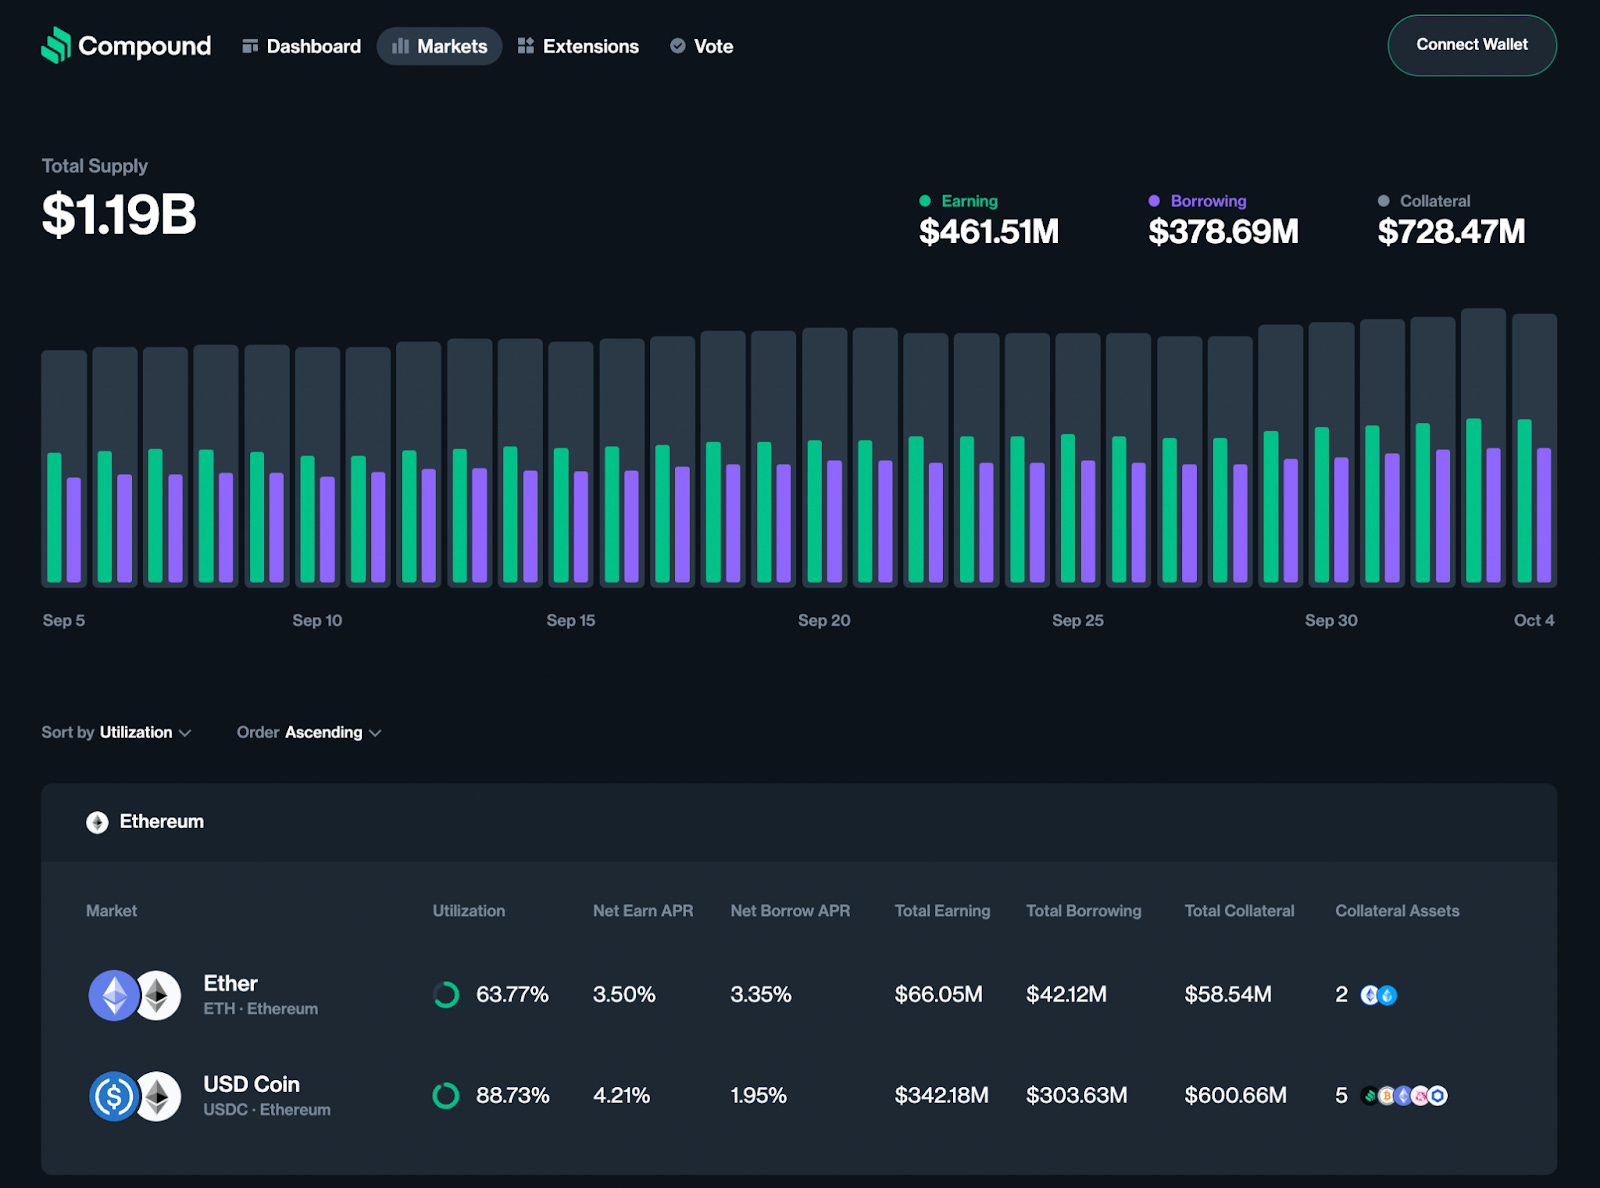Click USD Coin Total Collateral $600.66M
The image size is (1600, 1188).
(x=1236, y=1096)
